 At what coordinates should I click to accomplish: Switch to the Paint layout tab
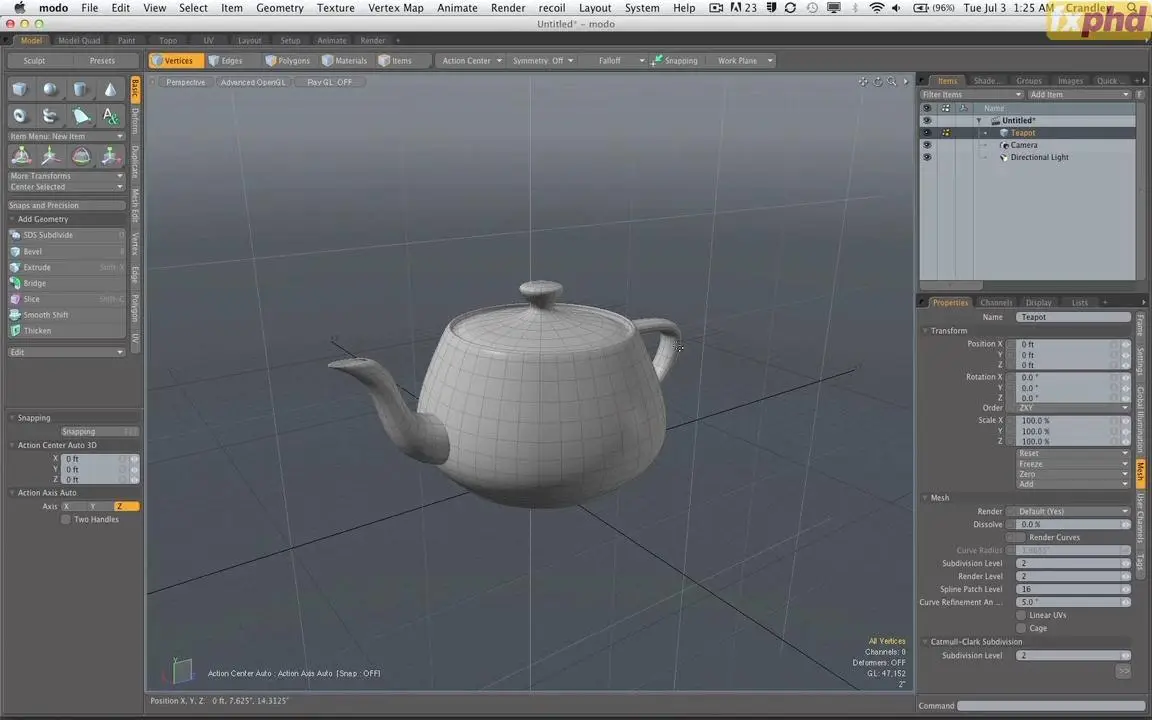pyautogui.click(x=126, y=40)
